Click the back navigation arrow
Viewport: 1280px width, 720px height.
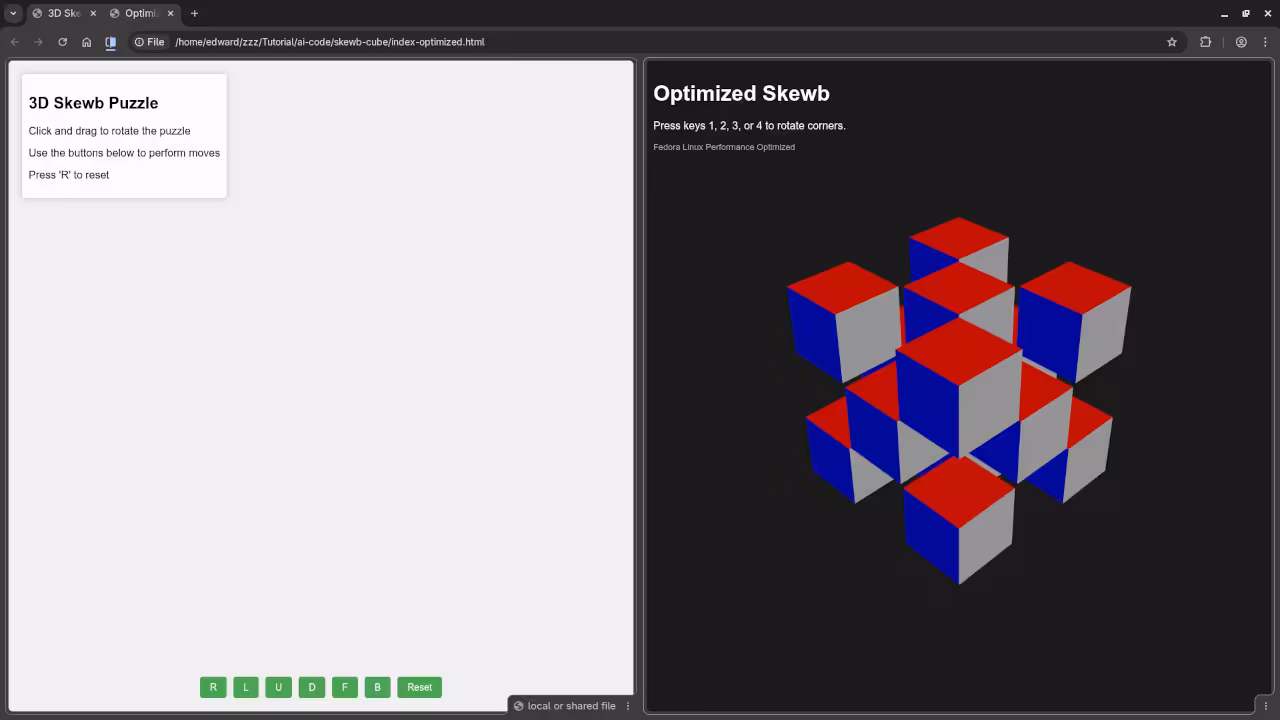pyautogui.click(x=14, y=42)
